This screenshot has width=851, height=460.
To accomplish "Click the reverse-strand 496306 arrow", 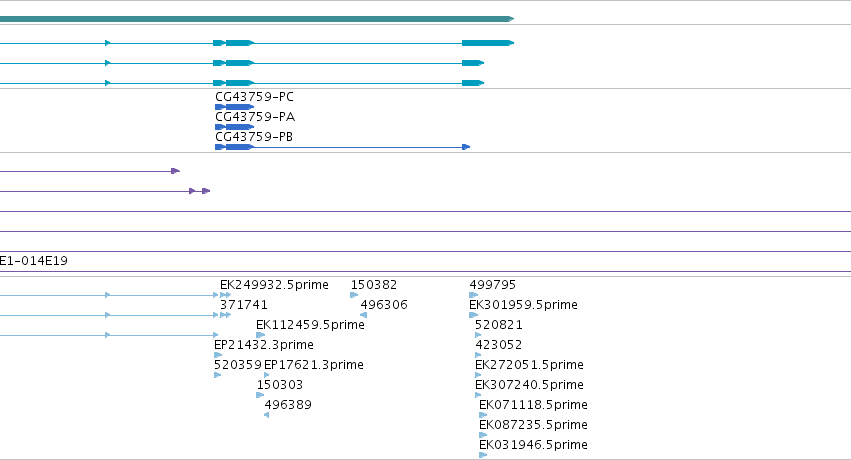I will pos(364,315).
